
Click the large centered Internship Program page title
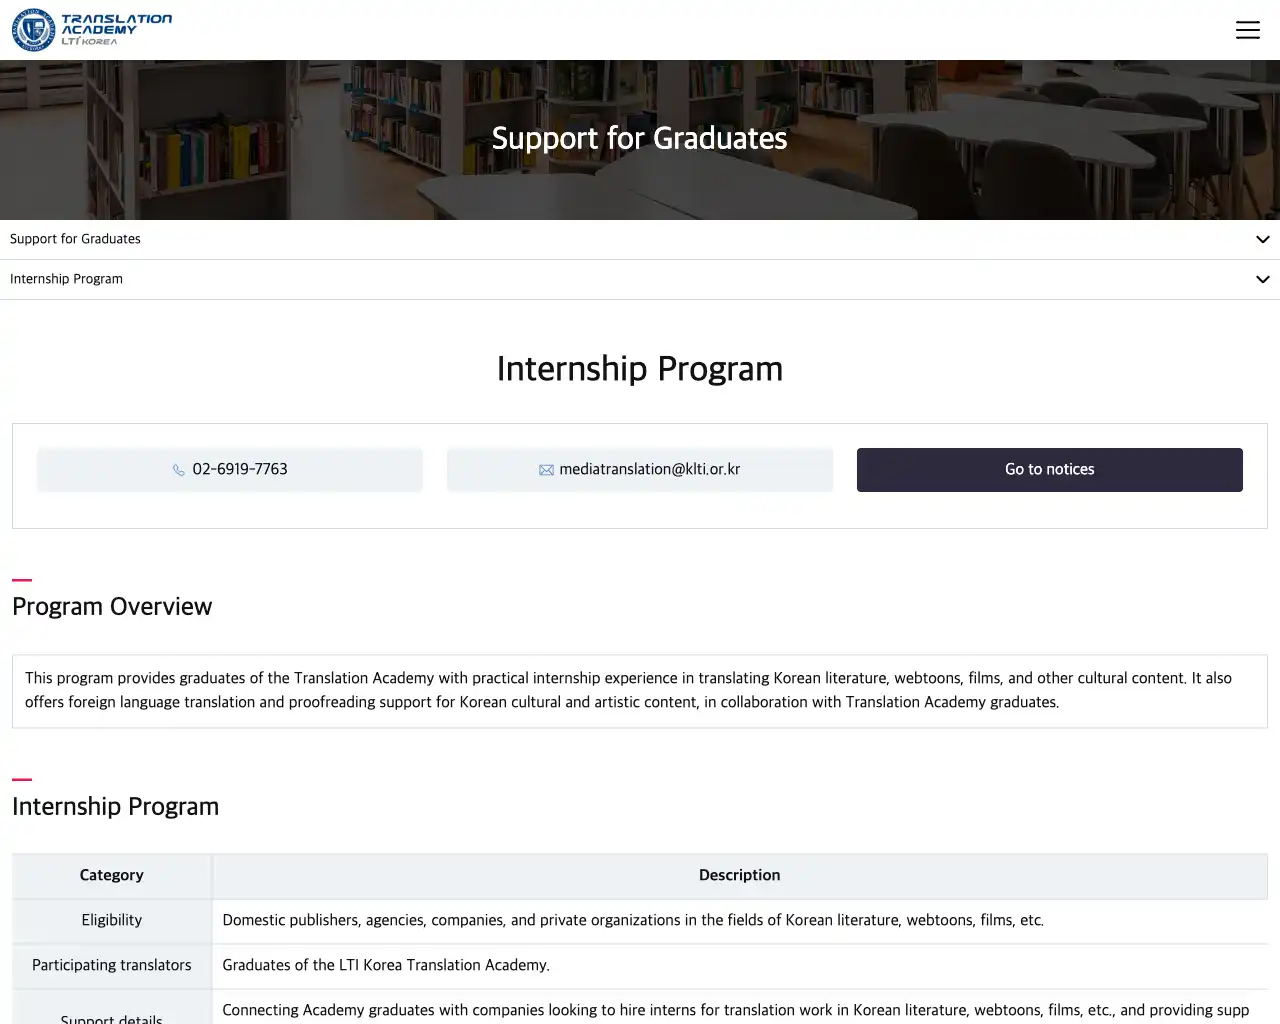[639, 369]
